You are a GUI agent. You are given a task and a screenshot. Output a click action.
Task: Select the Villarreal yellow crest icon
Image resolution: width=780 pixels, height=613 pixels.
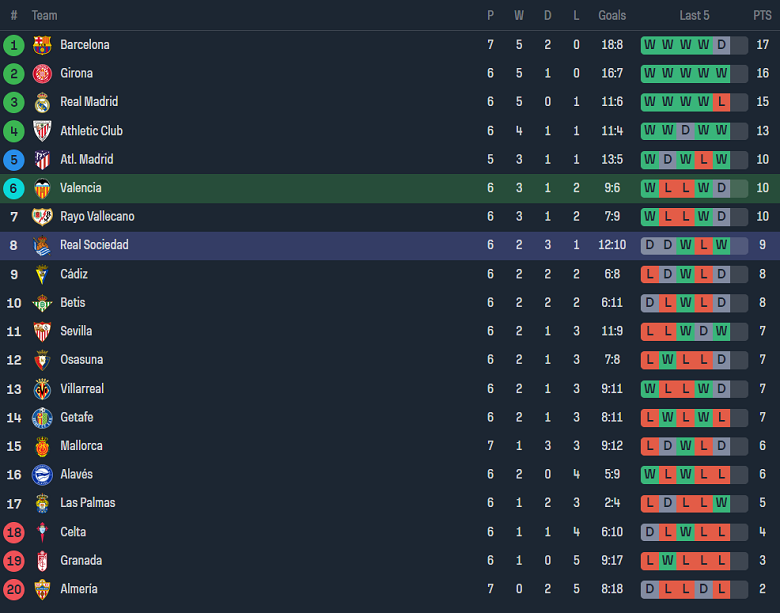[42, 389]
